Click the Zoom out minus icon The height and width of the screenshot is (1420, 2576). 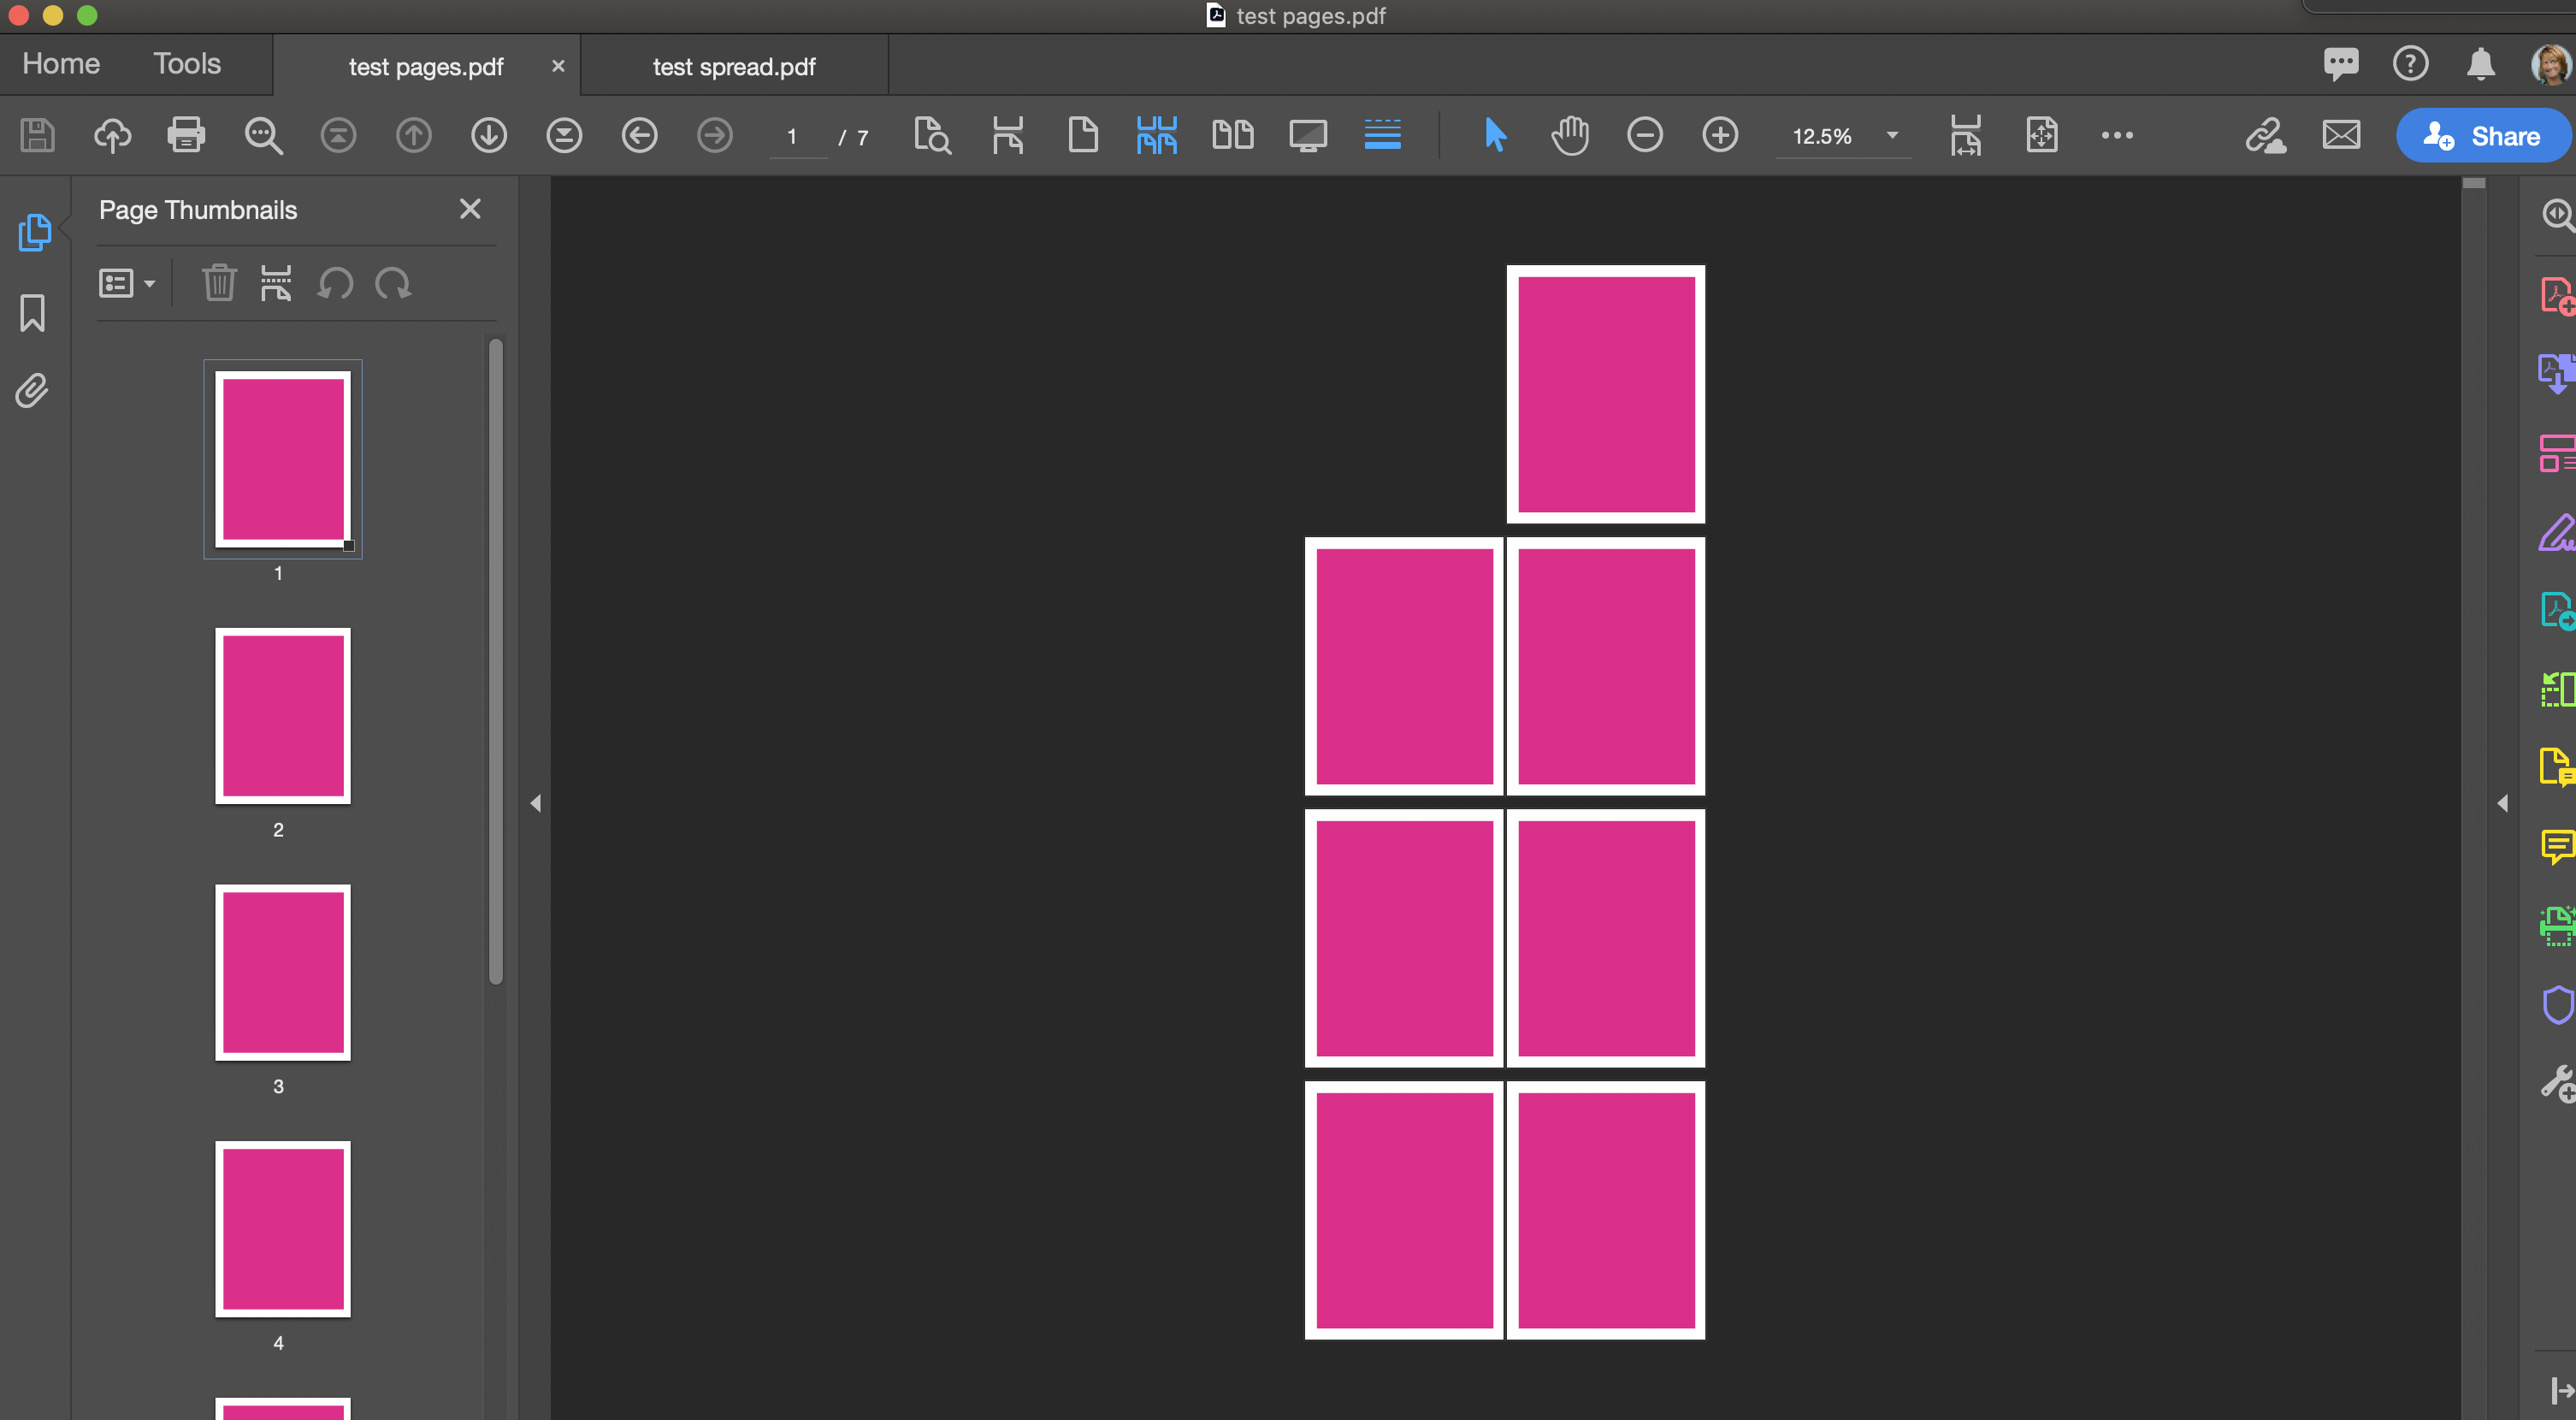click(1644, 135)
